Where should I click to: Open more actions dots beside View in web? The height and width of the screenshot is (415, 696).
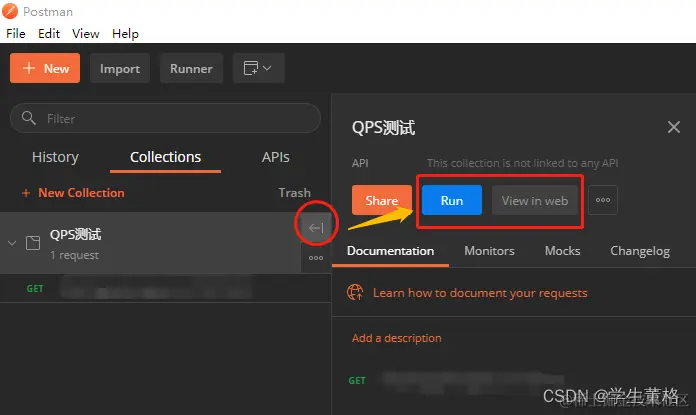[603, 200]
